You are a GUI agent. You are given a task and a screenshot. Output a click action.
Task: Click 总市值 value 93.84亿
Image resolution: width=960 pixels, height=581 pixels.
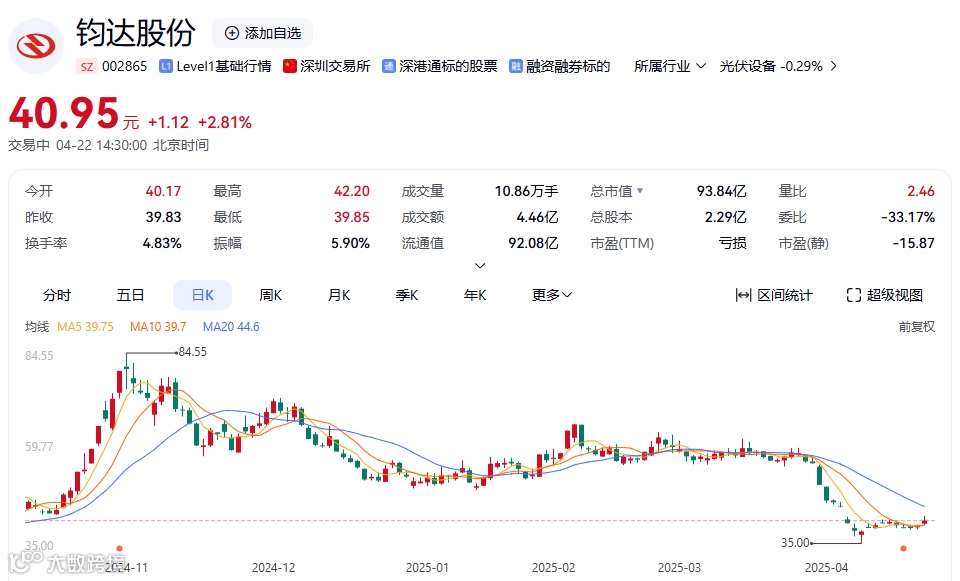pos(721,191)
